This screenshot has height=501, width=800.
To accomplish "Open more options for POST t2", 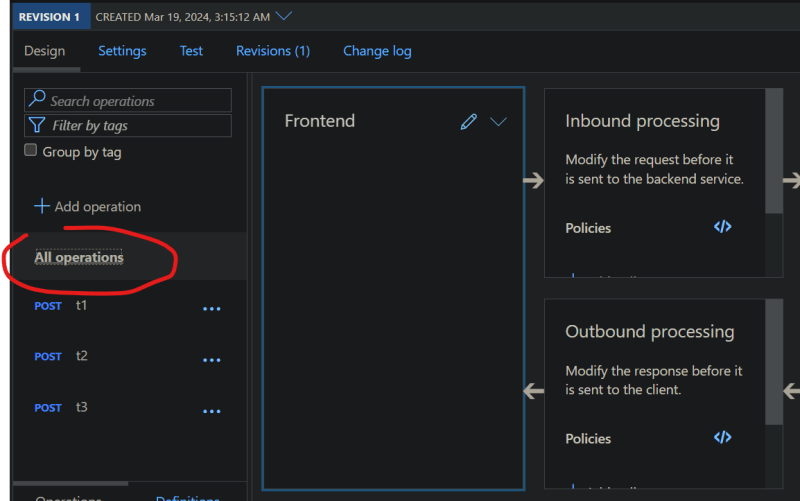I will pos(212,360).
